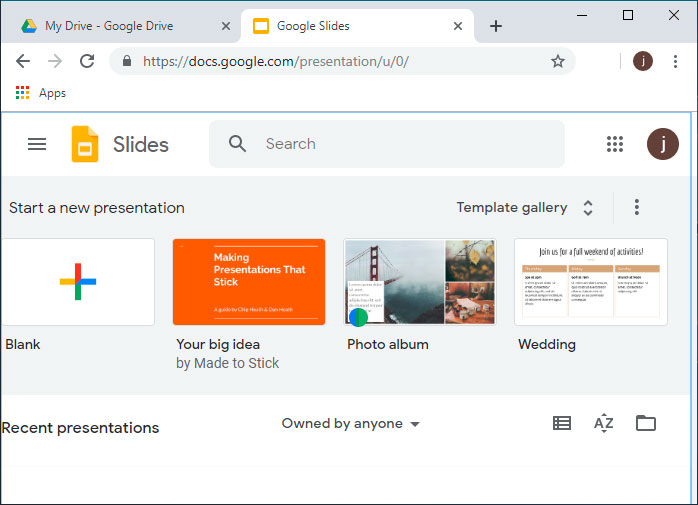Open a new browser tab
698x505 pixels.
pos(495,26)
